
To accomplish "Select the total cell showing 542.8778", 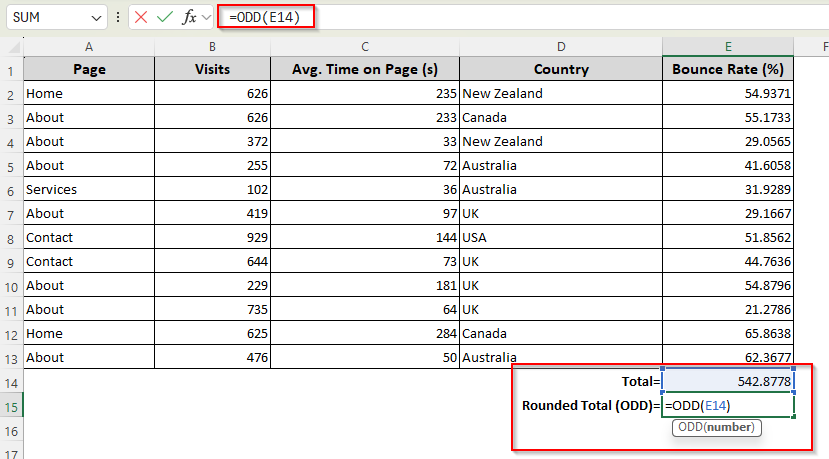I will (728, 381).
